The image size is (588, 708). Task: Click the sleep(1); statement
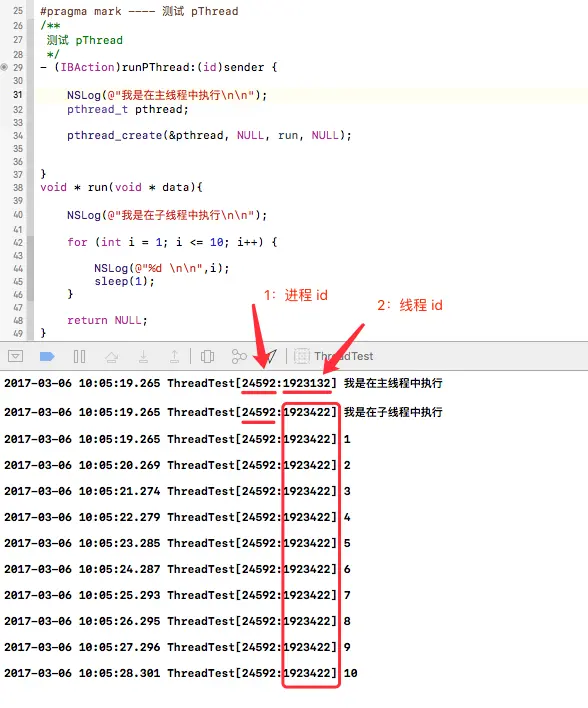[124, 281]
